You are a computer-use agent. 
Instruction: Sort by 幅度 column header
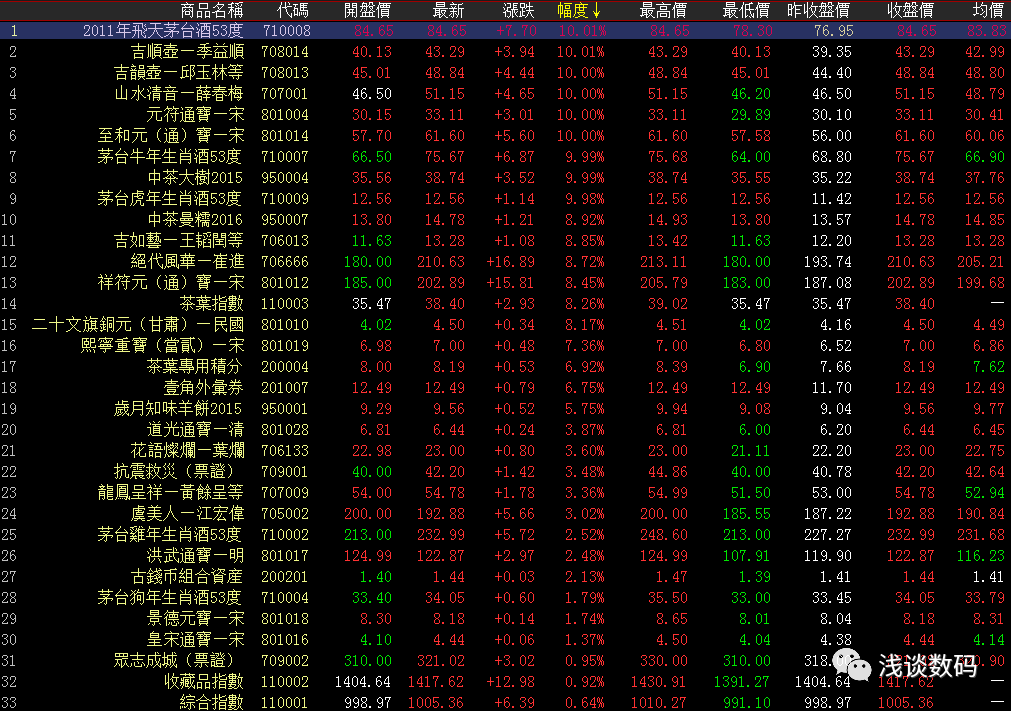tap(578, 10)
